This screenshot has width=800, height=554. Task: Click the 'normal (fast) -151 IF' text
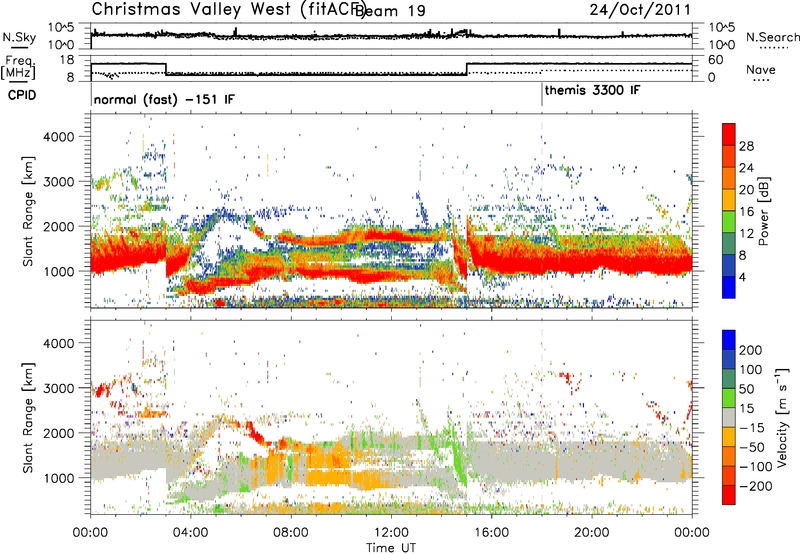(x=164, y=99)
